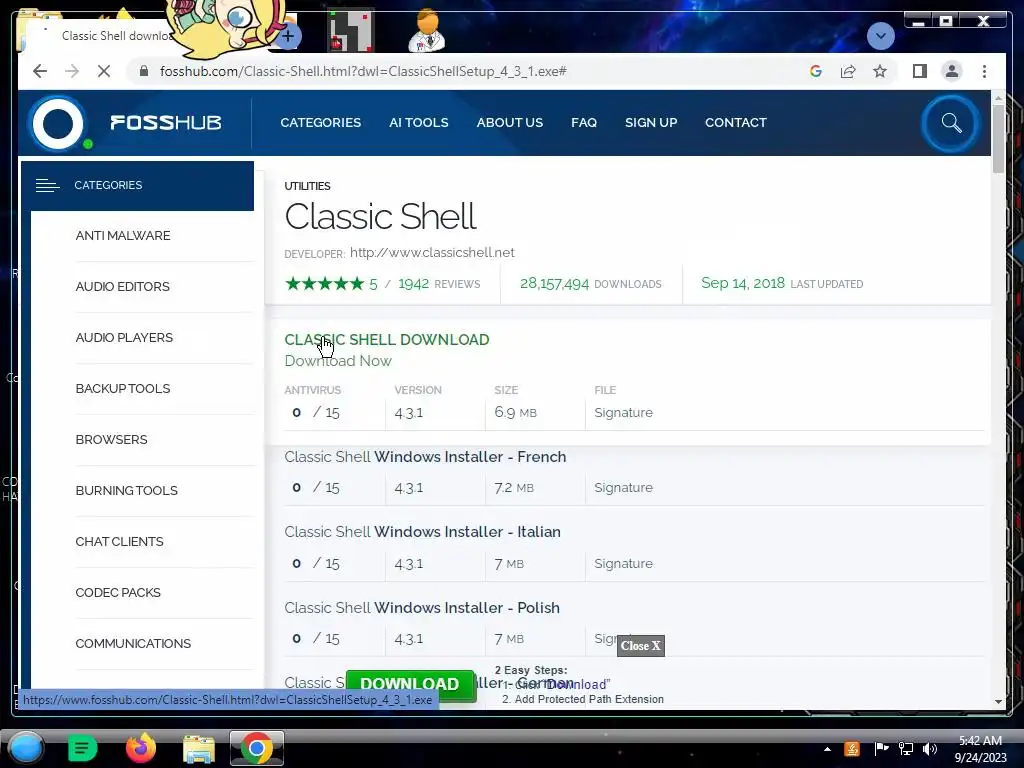This screenshot has width=1024, height=768.
Task: Download Windows Installer - French
Action: tap(425, 456)
